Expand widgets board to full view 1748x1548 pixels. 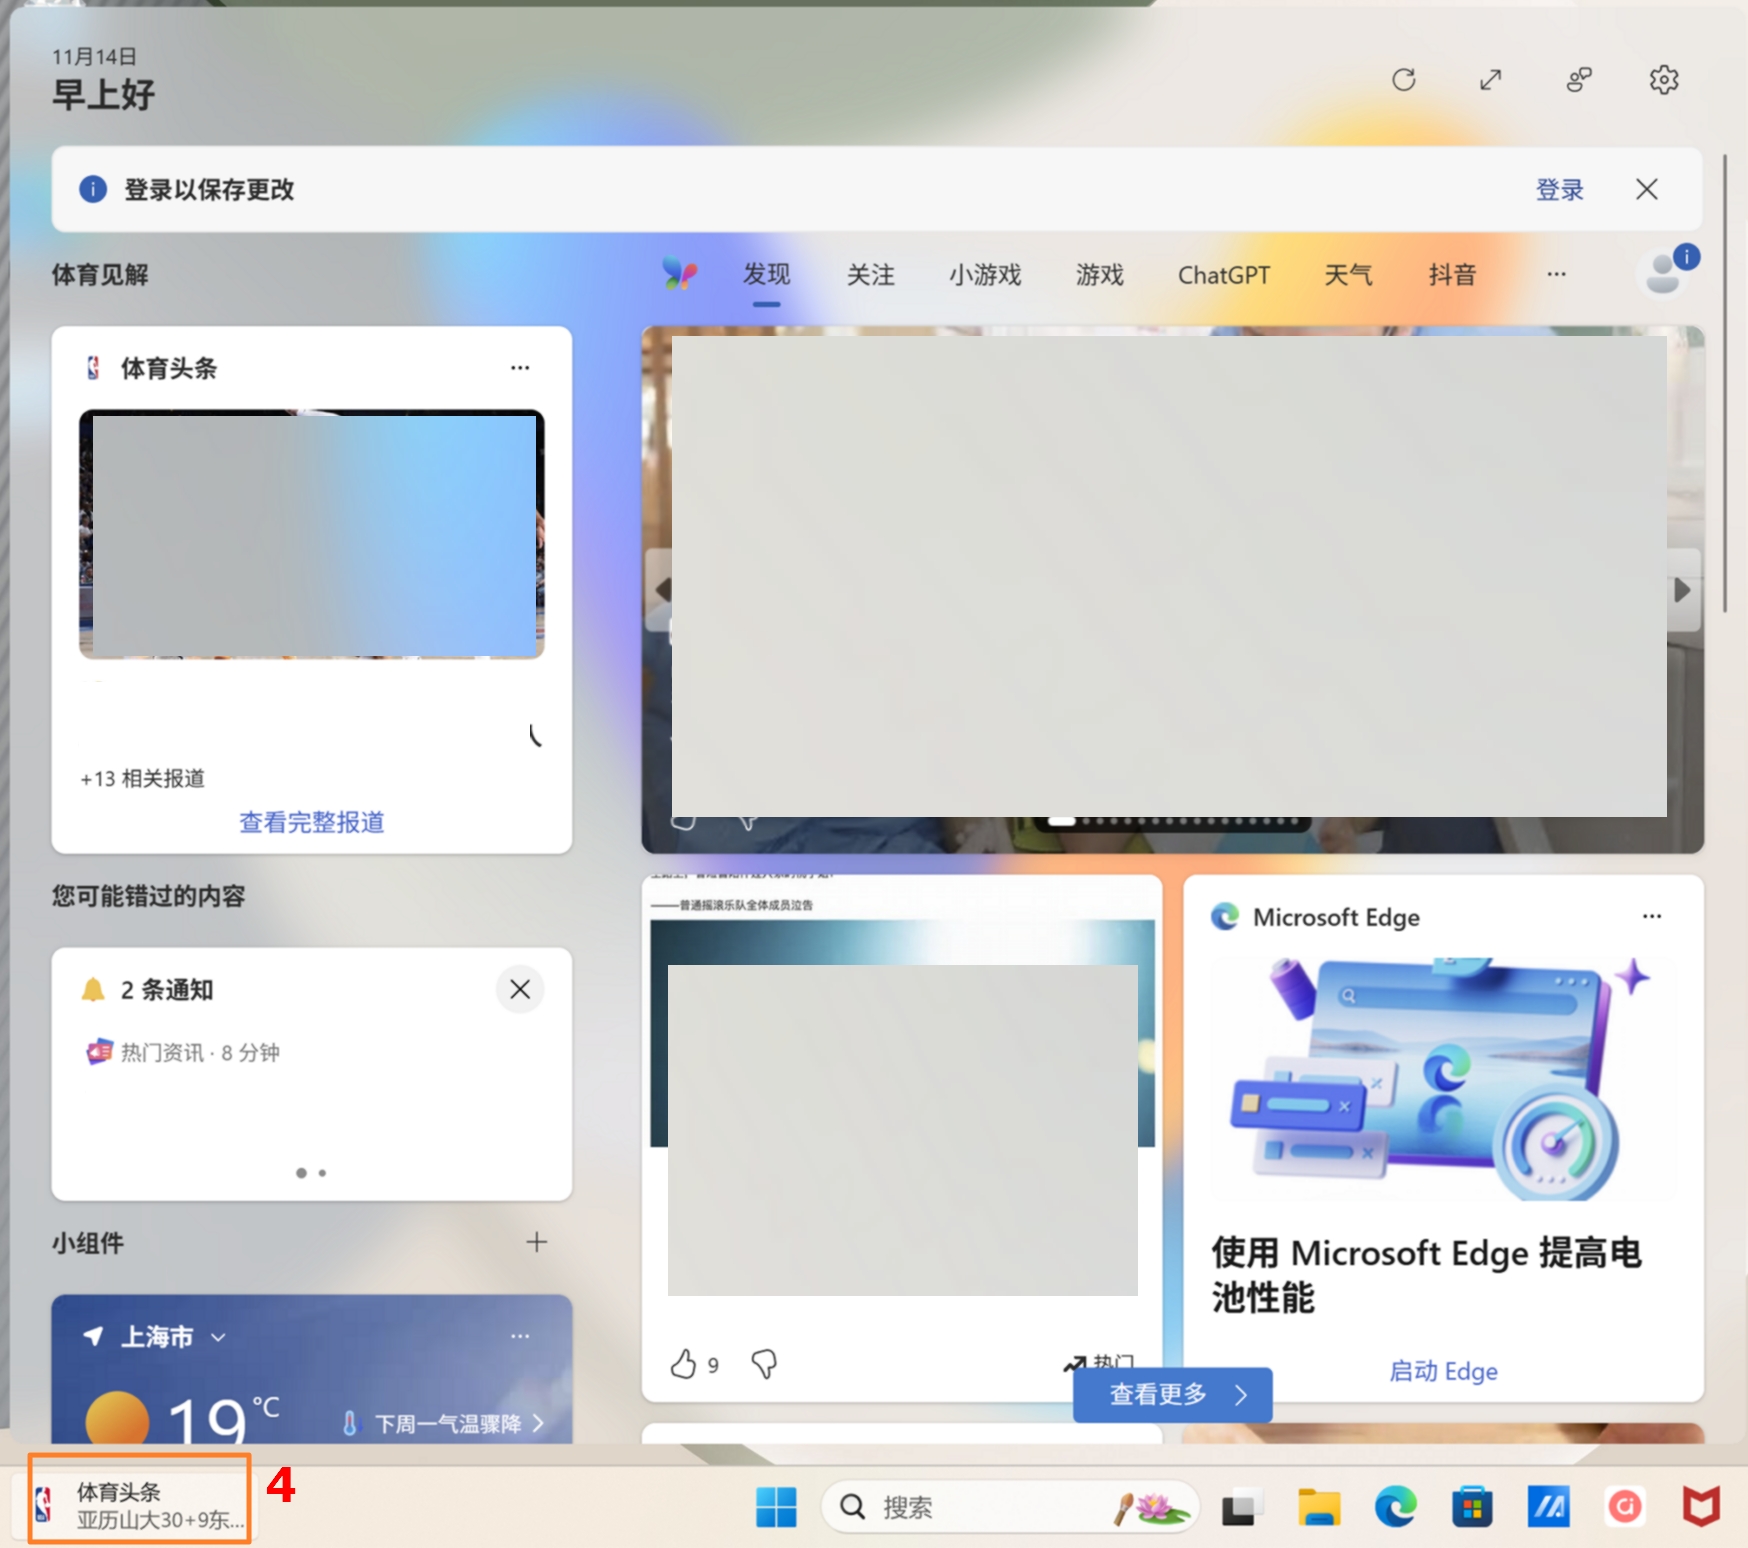click(1490, 80)
